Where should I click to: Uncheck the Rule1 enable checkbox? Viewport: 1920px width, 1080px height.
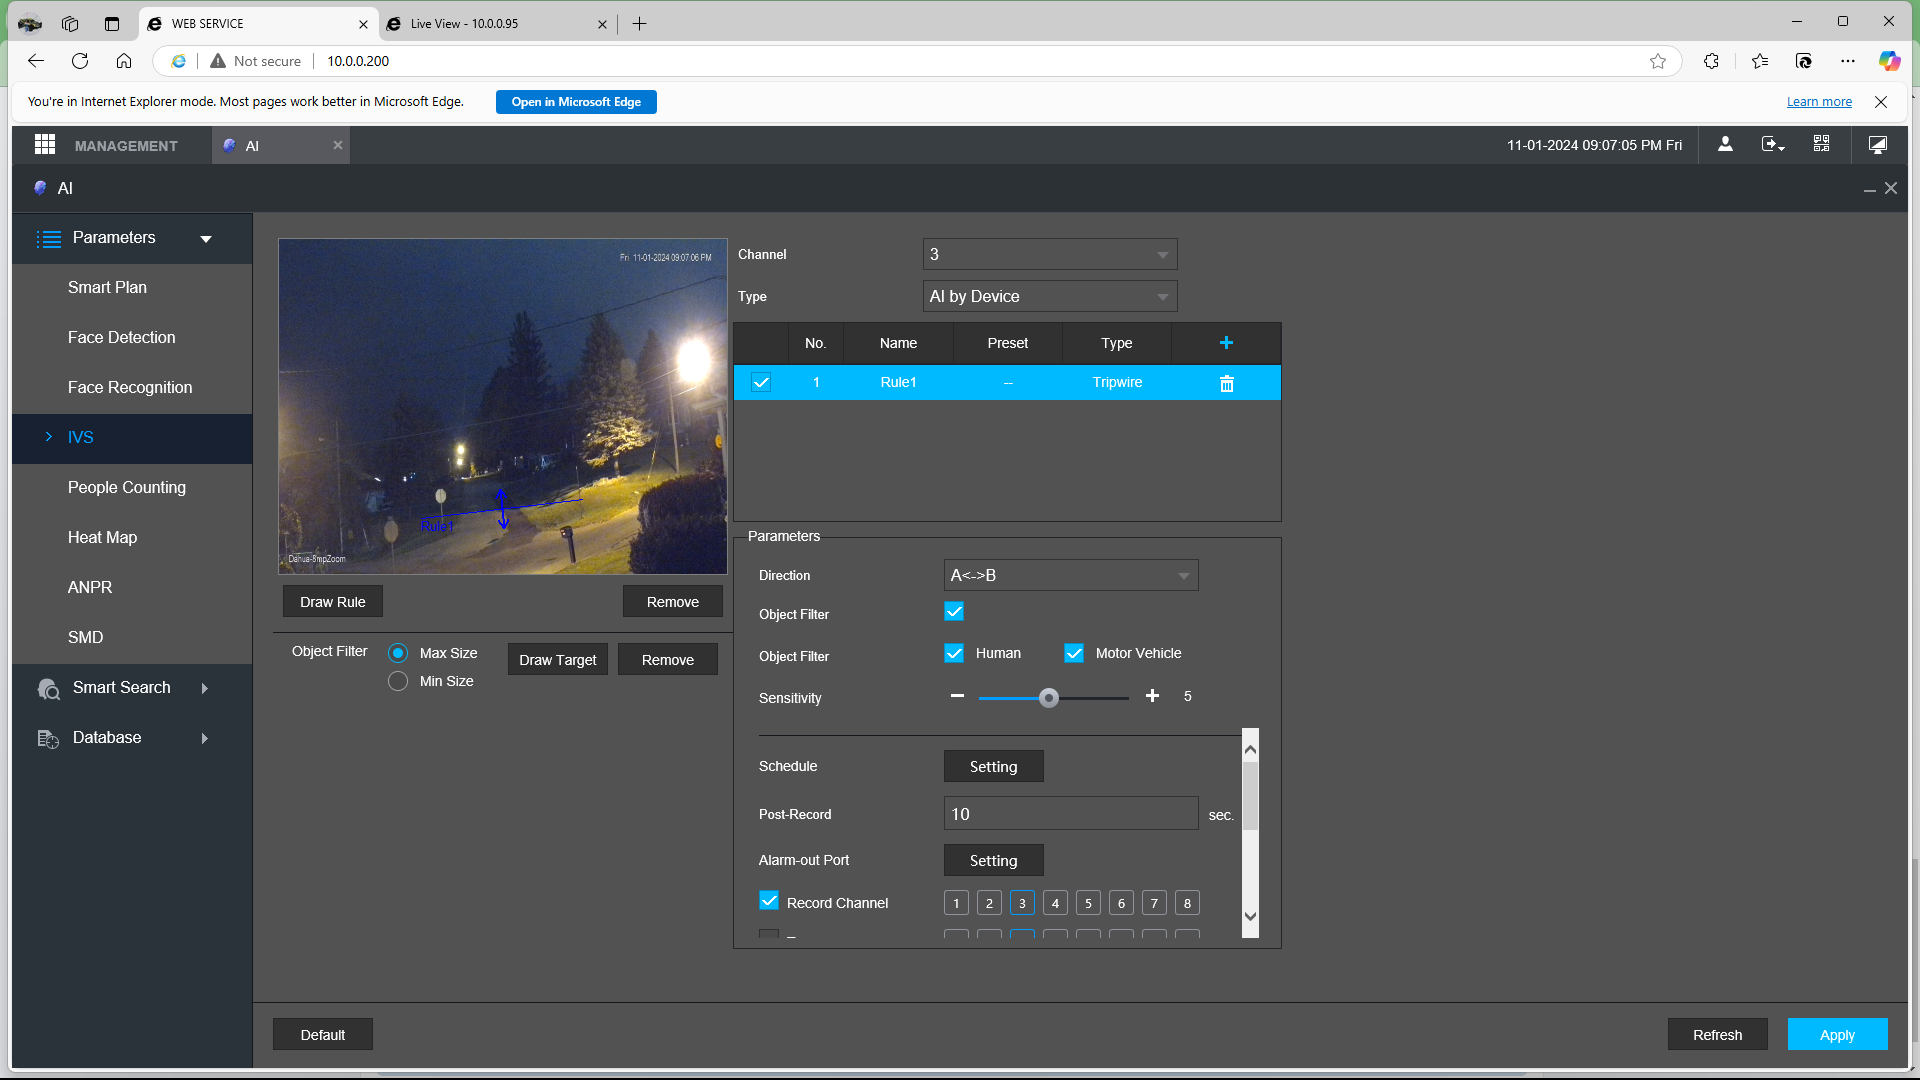[761, 382]
